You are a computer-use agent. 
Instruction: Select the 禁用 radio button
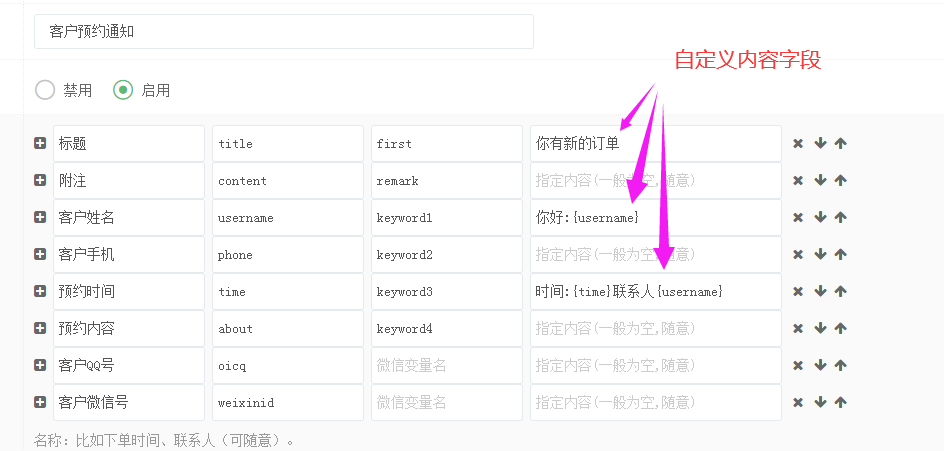point(45,90)
